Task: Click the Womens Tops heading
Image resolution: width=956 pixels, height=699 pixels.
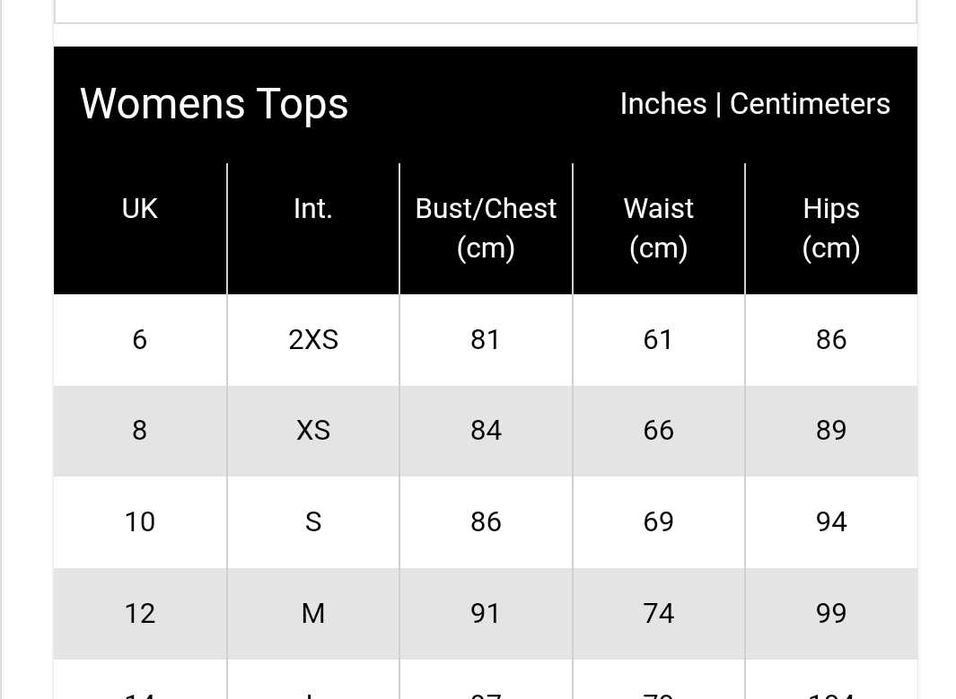Action: [214, 104]
